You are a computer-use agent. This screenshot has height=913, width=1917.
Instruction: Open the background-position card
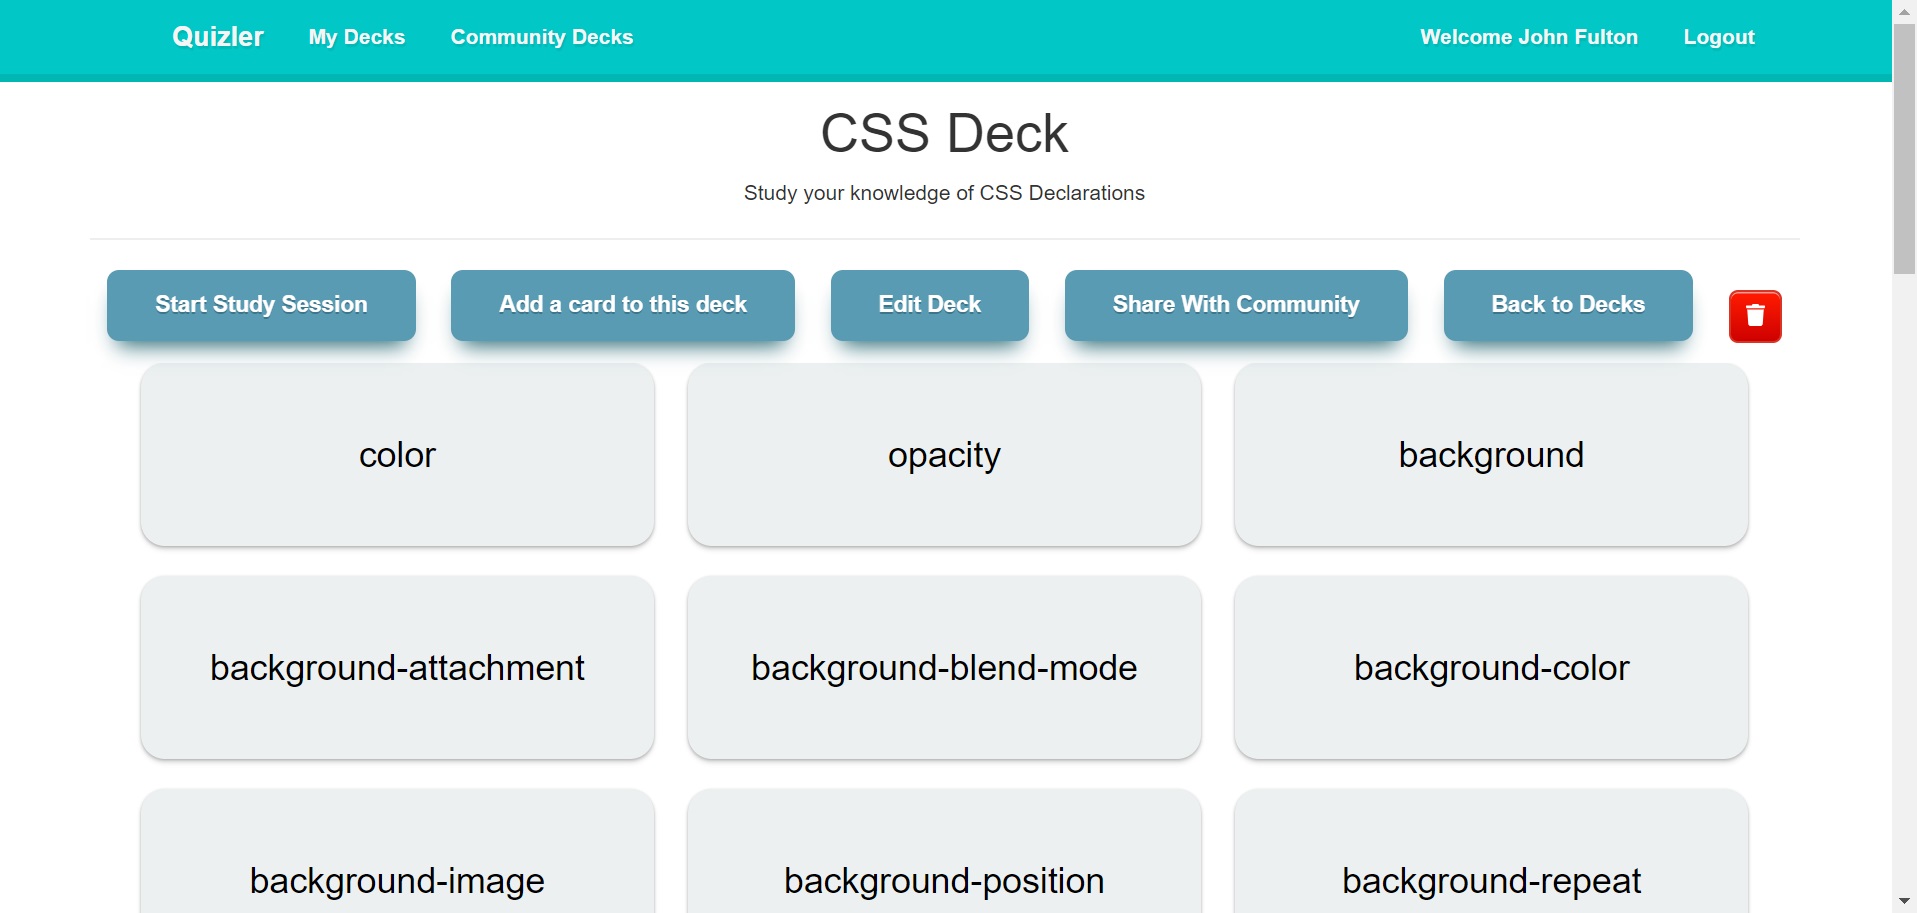(x=944, y=851)
